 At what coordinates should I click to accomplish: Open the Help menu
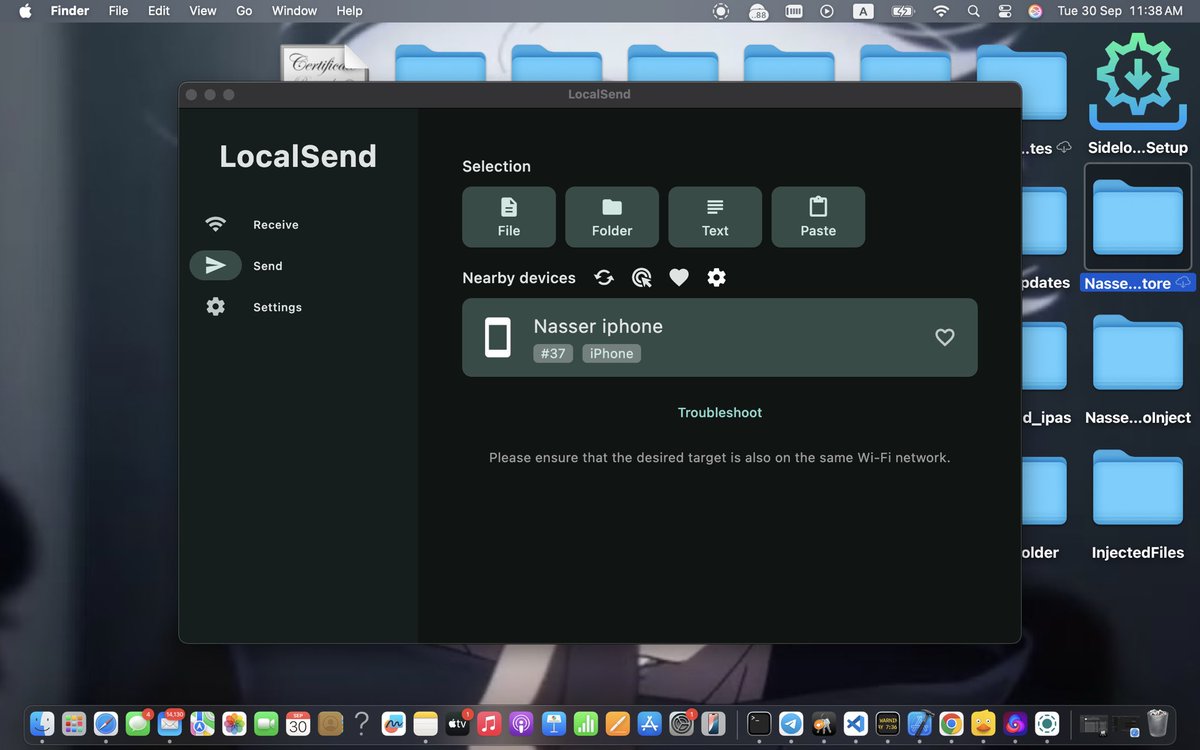pyautogui.click(x=349, y=11)
